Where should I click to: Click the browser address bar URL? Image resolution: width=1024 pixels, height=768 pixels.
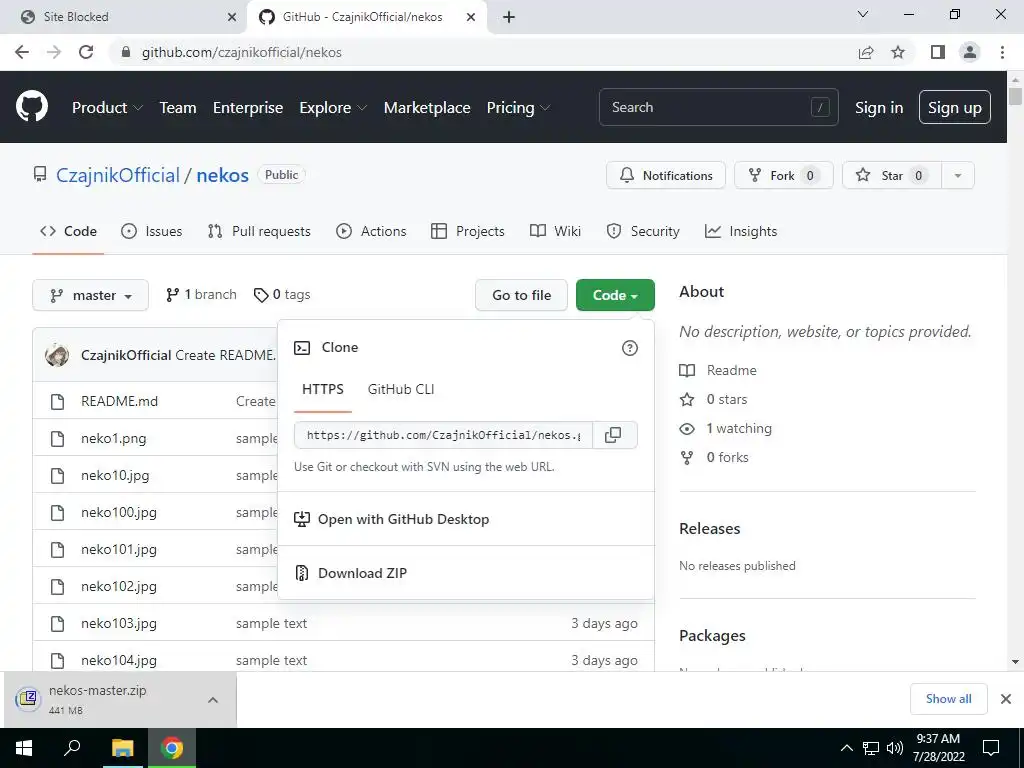click(x=242, y=52)
